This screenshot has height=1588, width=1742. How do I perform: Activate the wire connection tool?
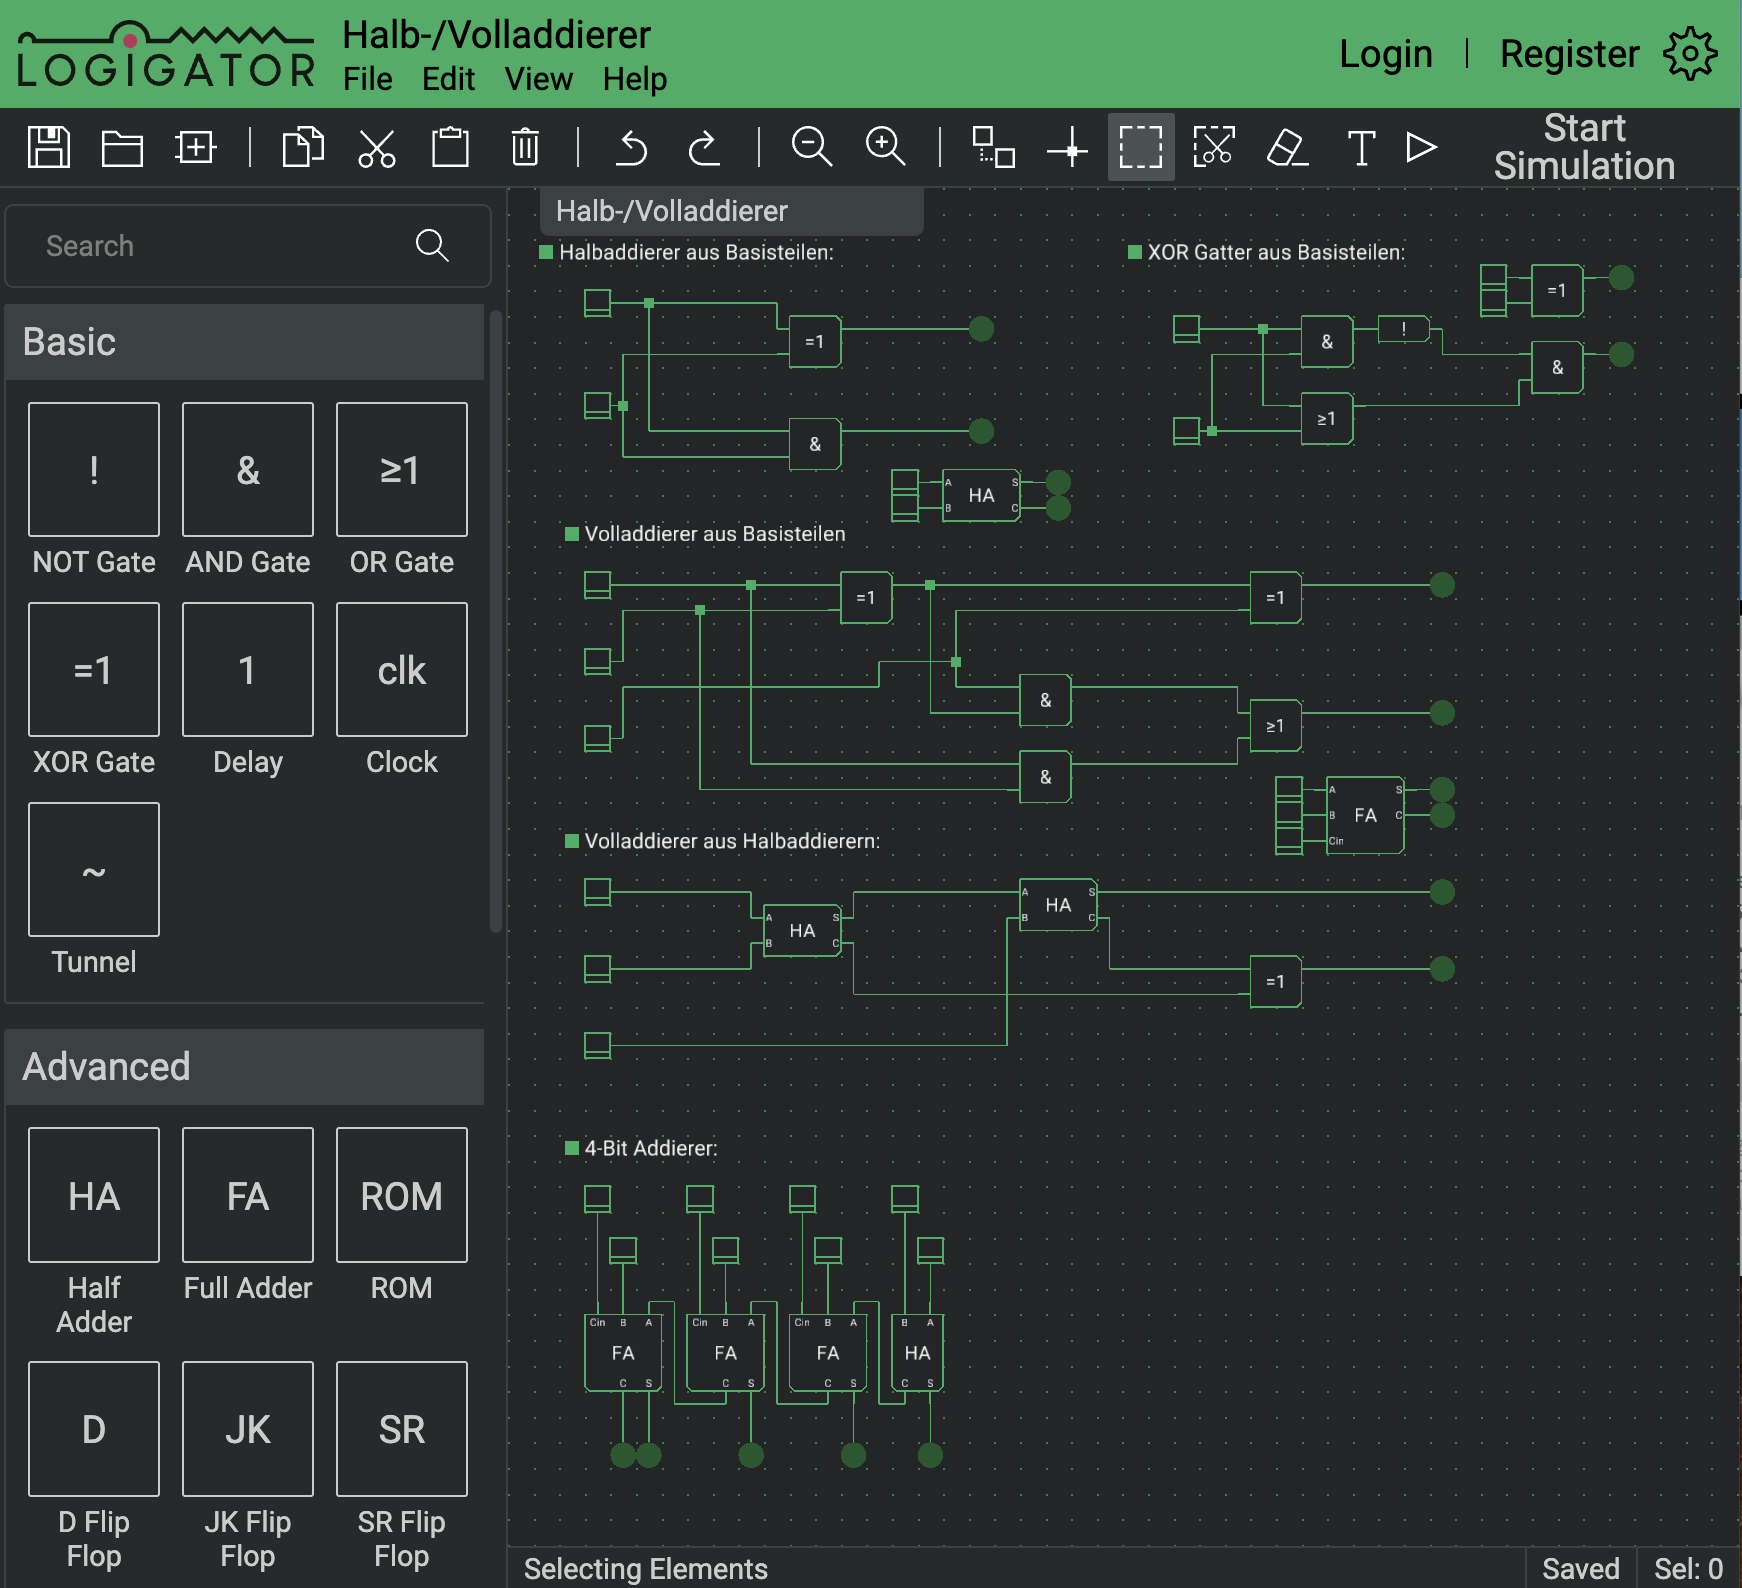point(1067,149)
